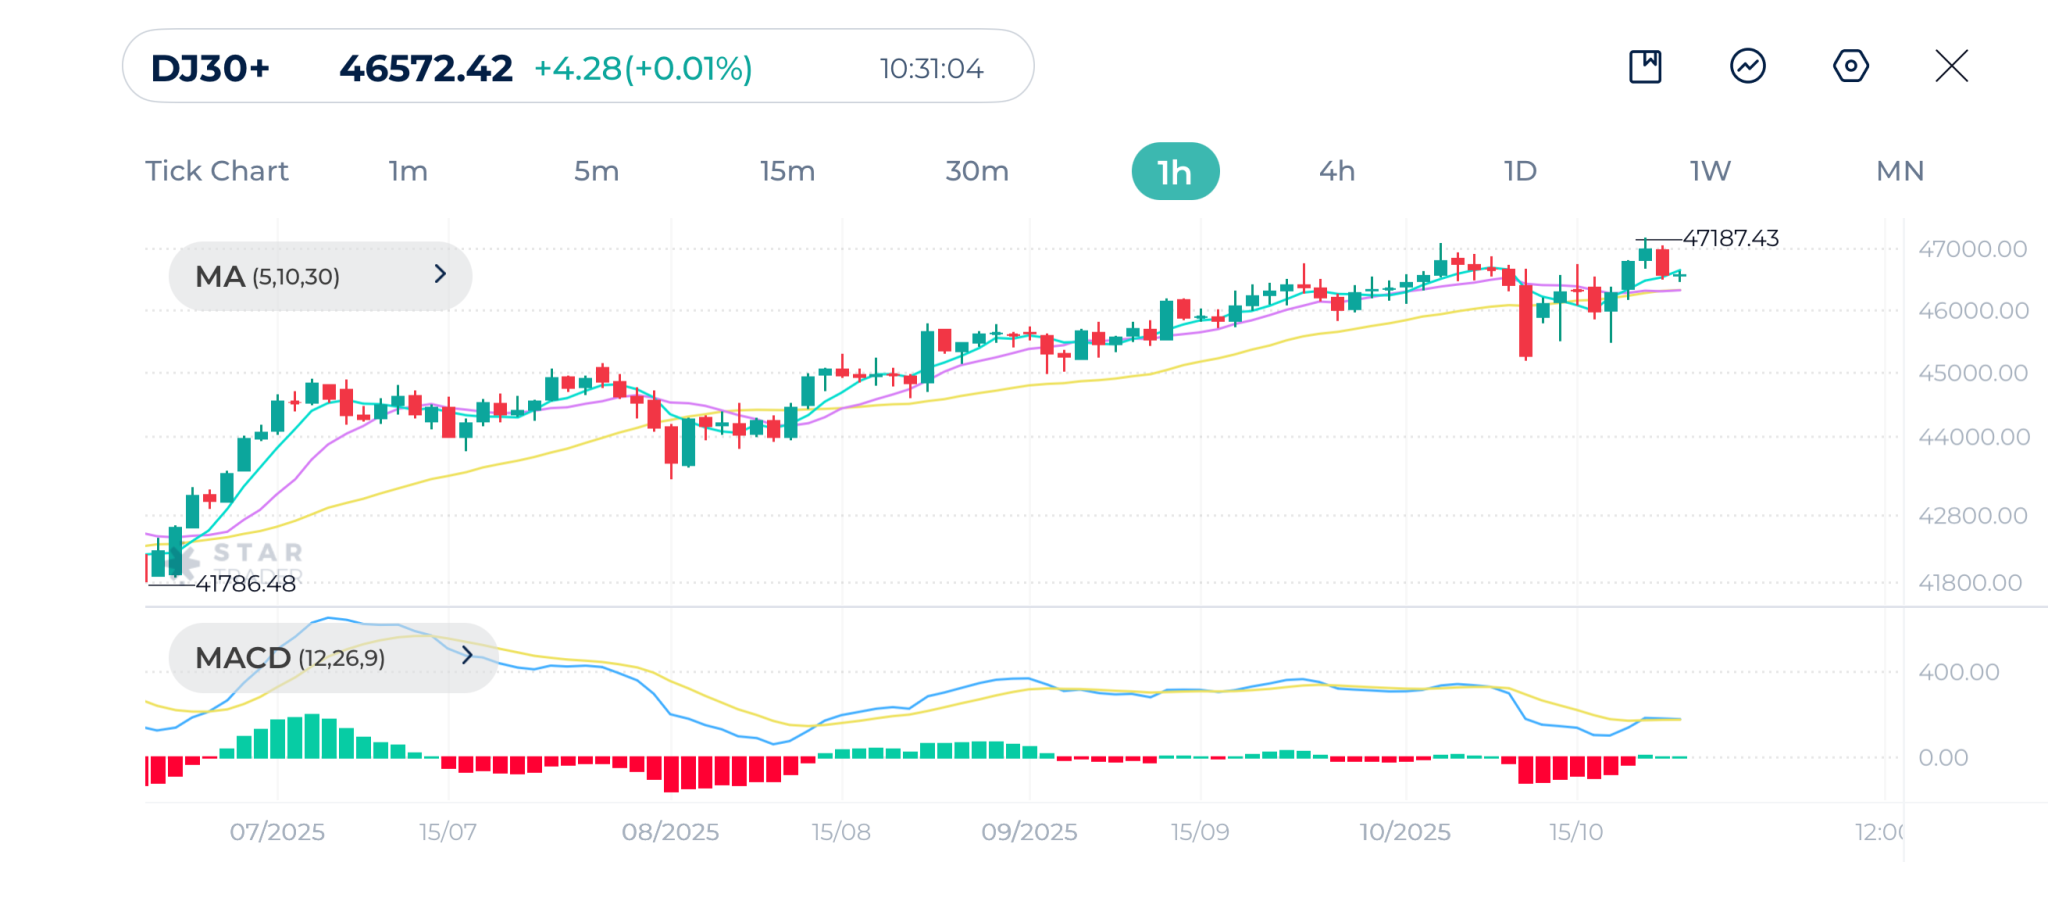The height and width of the screenshot is (912, 2048).
Task: Choose the 30m timeframe
Action: click(x=977, y=171)
